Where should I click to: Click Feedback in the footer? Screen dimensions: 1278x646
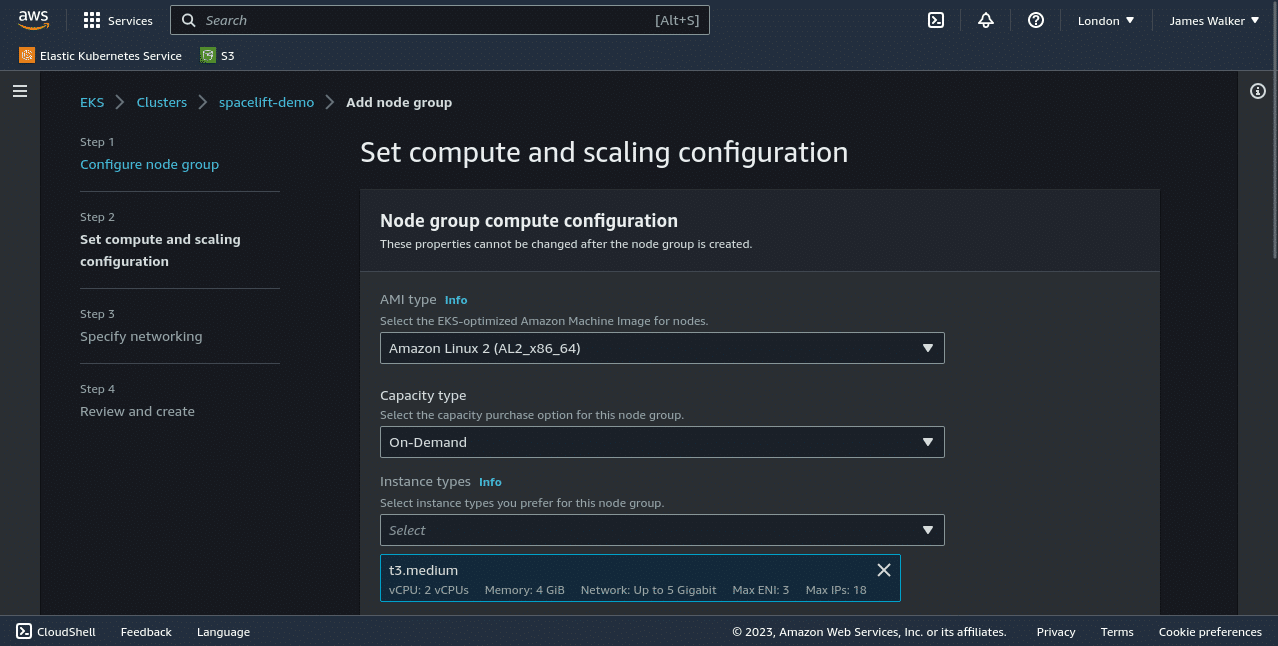click(x=146, y=631)
